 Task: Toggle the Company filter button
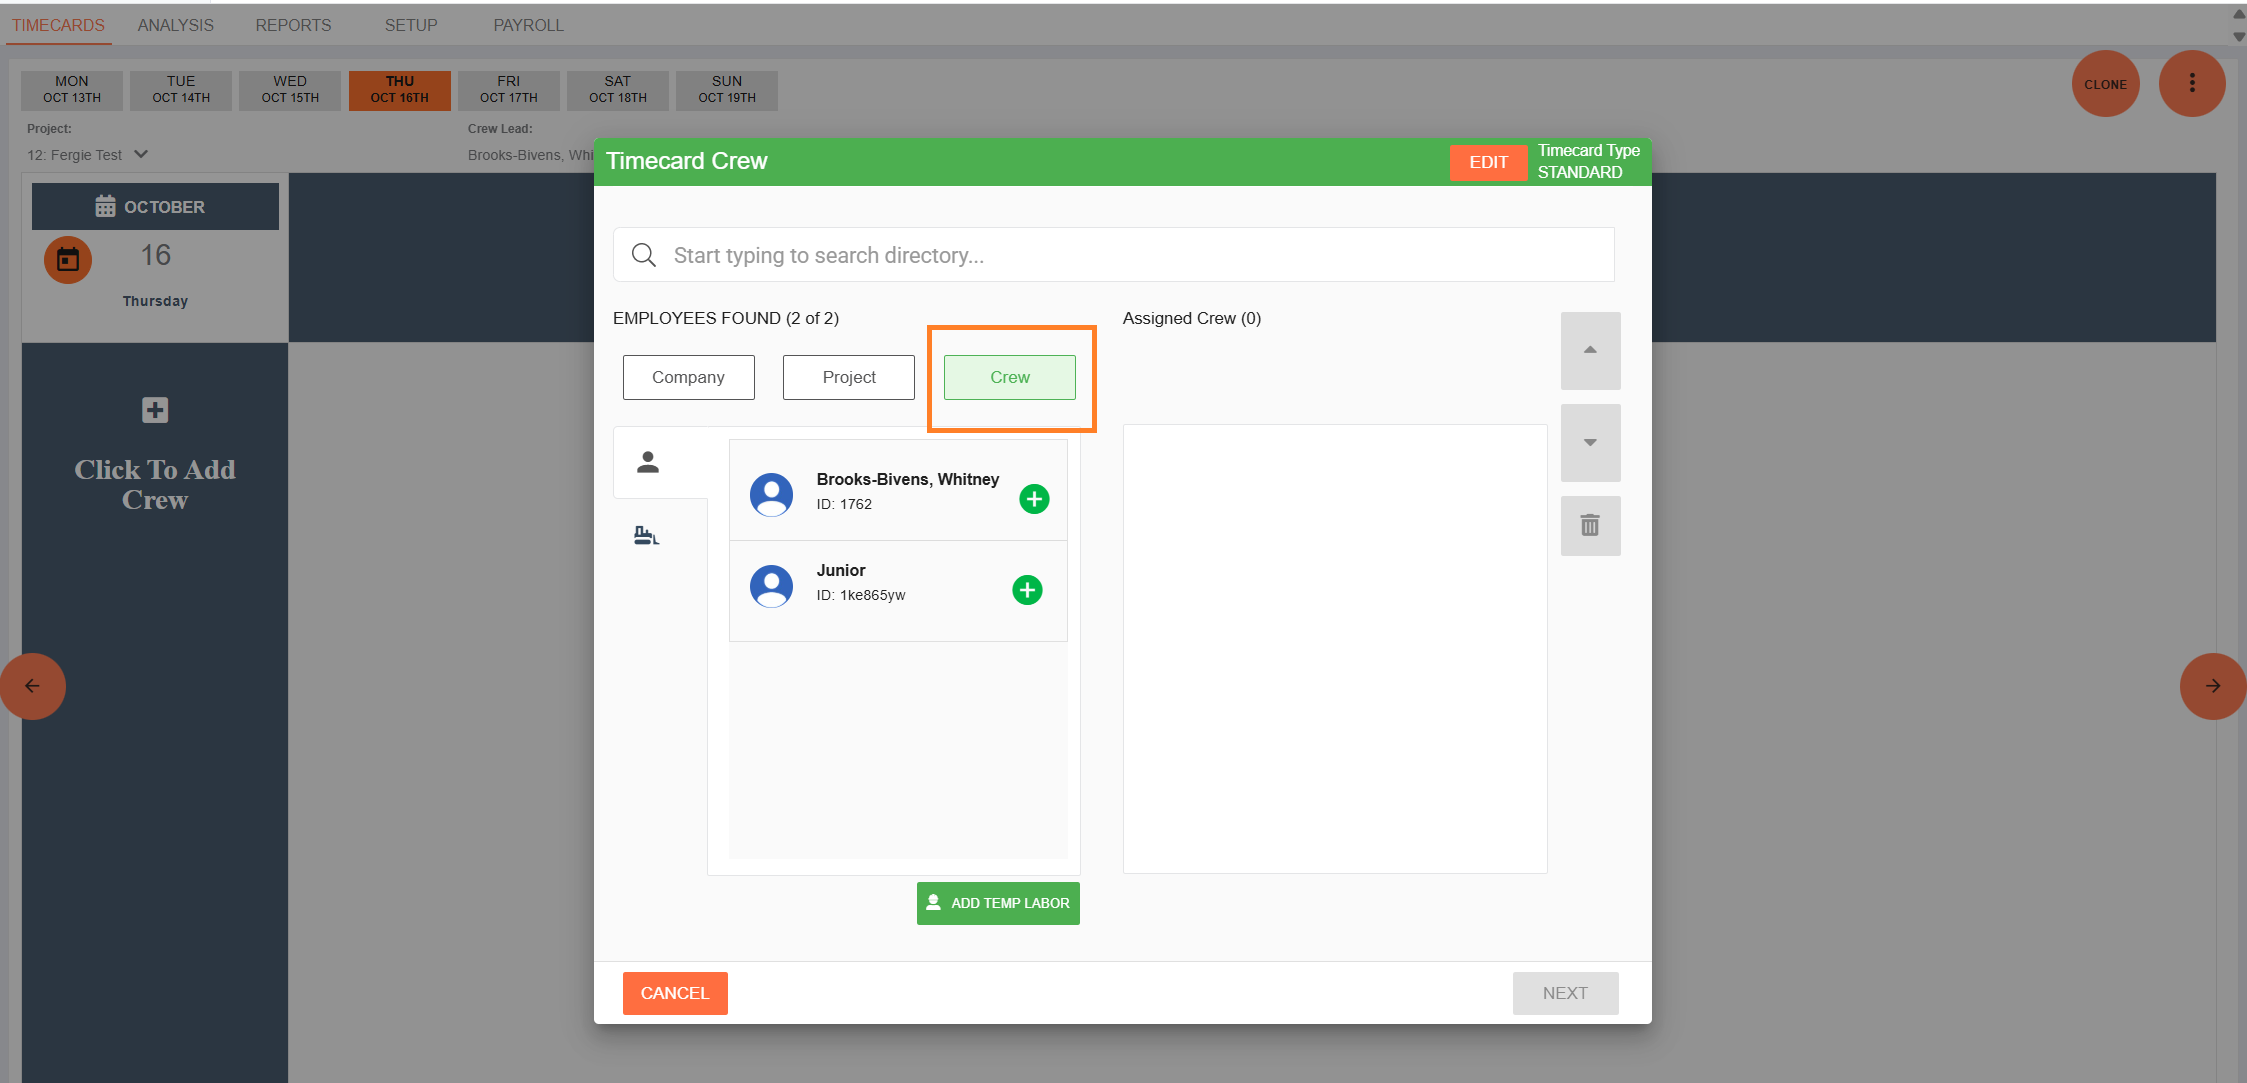(688, 377)
